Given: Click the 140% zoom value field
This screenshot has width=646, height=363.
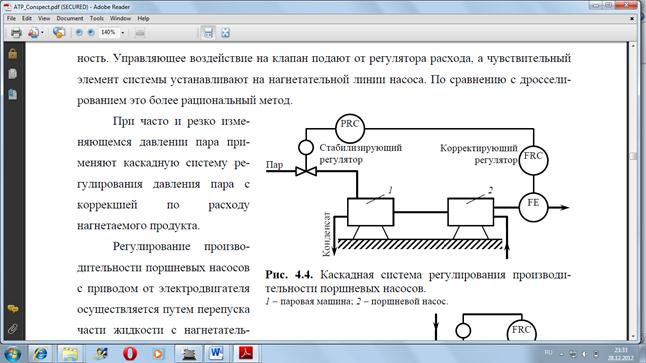Looking at the screenshot, I should coord(108,33).
